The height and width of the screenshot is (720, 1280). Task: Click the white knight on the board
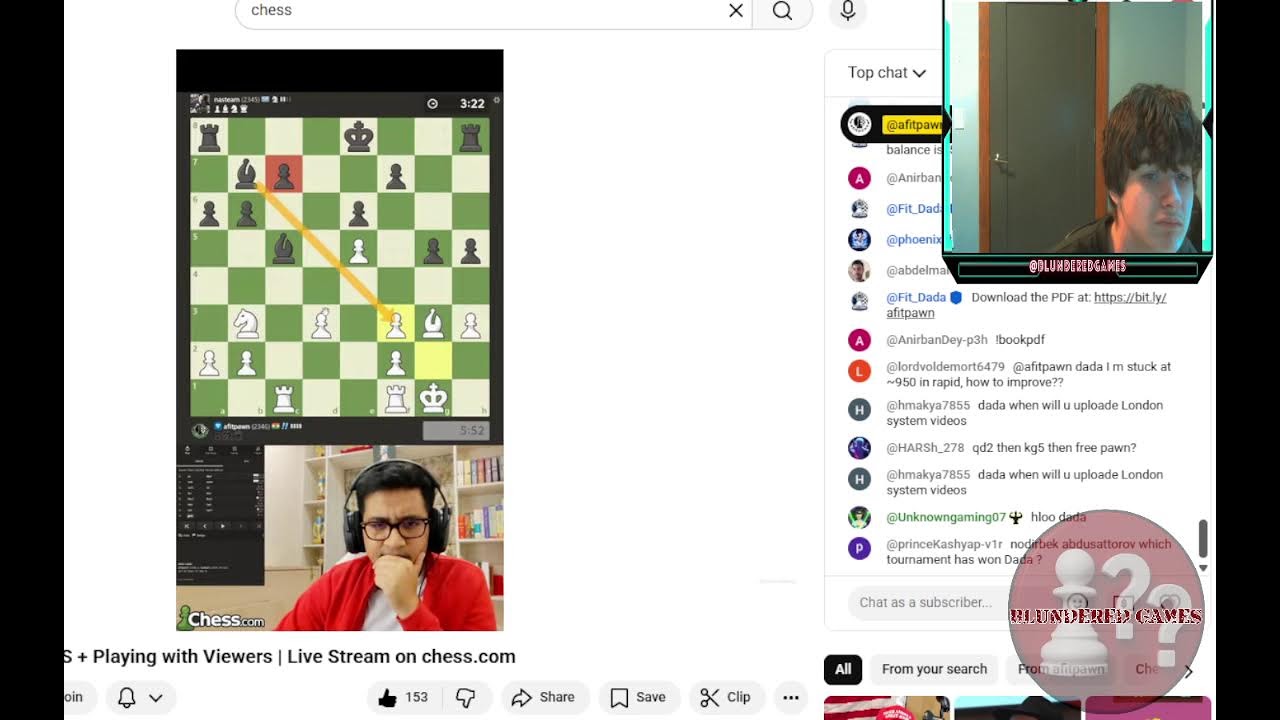coord(246,322)
